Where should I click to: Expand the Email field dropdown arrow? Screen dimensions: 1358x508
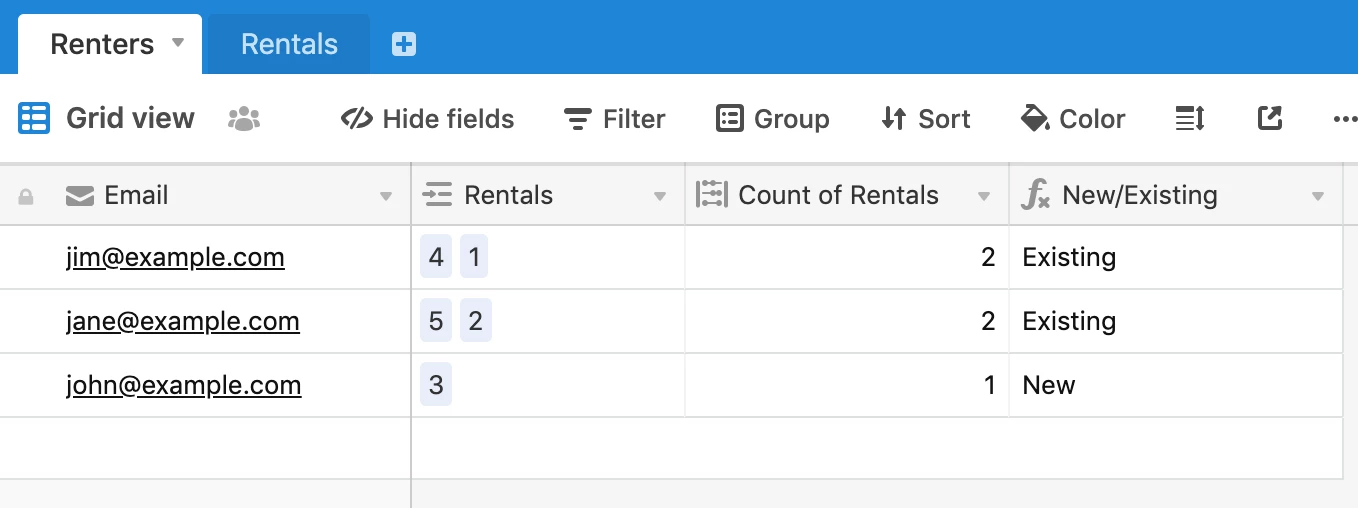tap(386, 197)
